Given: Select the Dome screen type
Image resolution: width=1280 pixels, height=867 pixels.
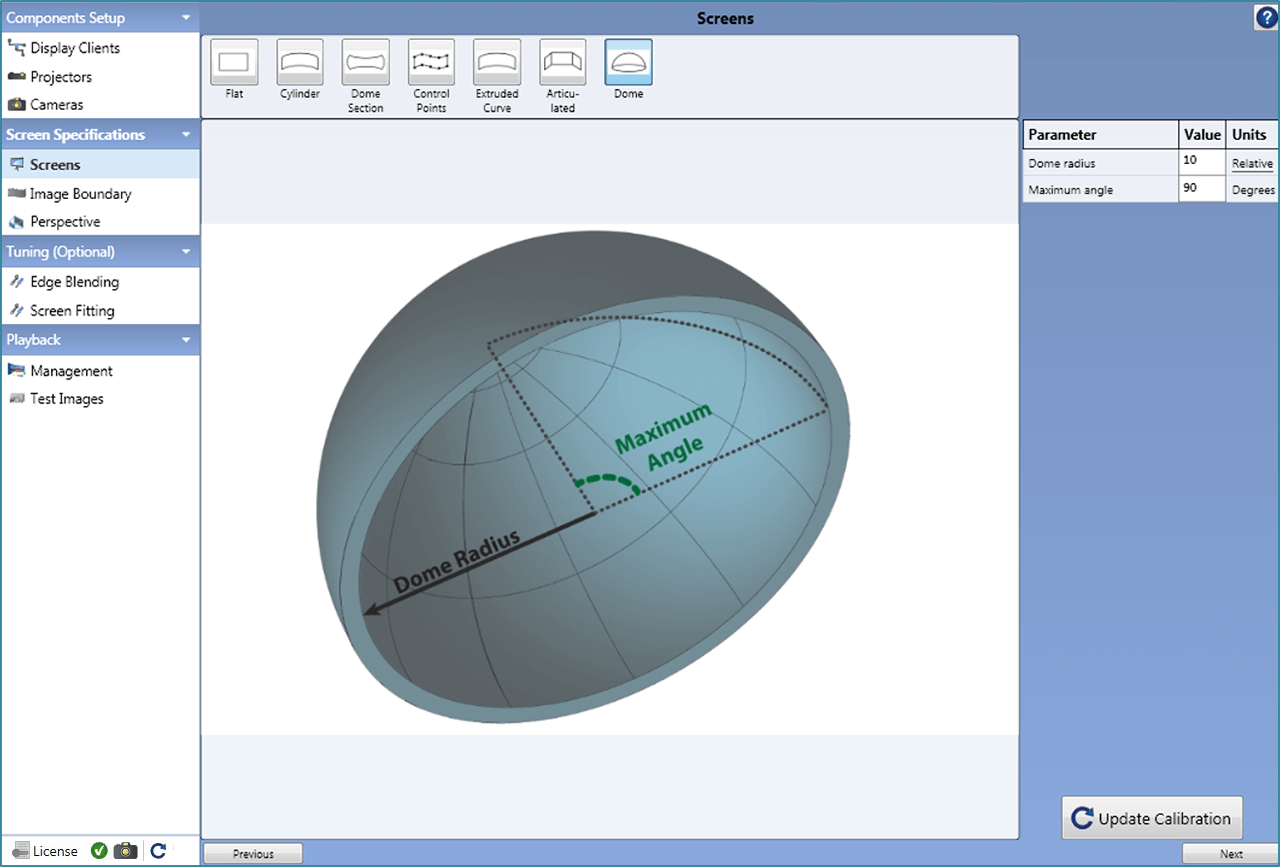Looking at the screenshot, I should coord(629,62).
